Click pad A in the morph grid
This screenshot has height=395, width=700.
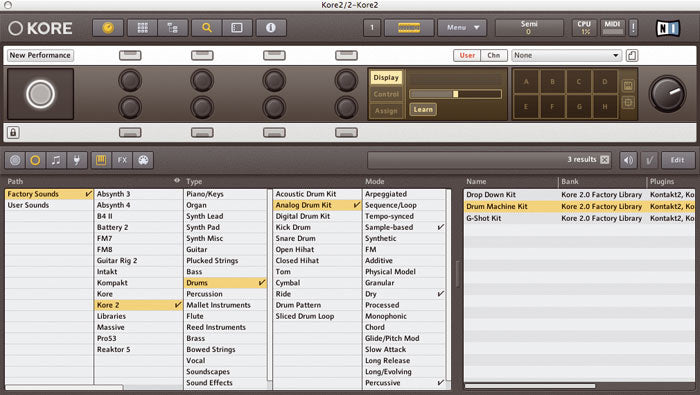526,82
